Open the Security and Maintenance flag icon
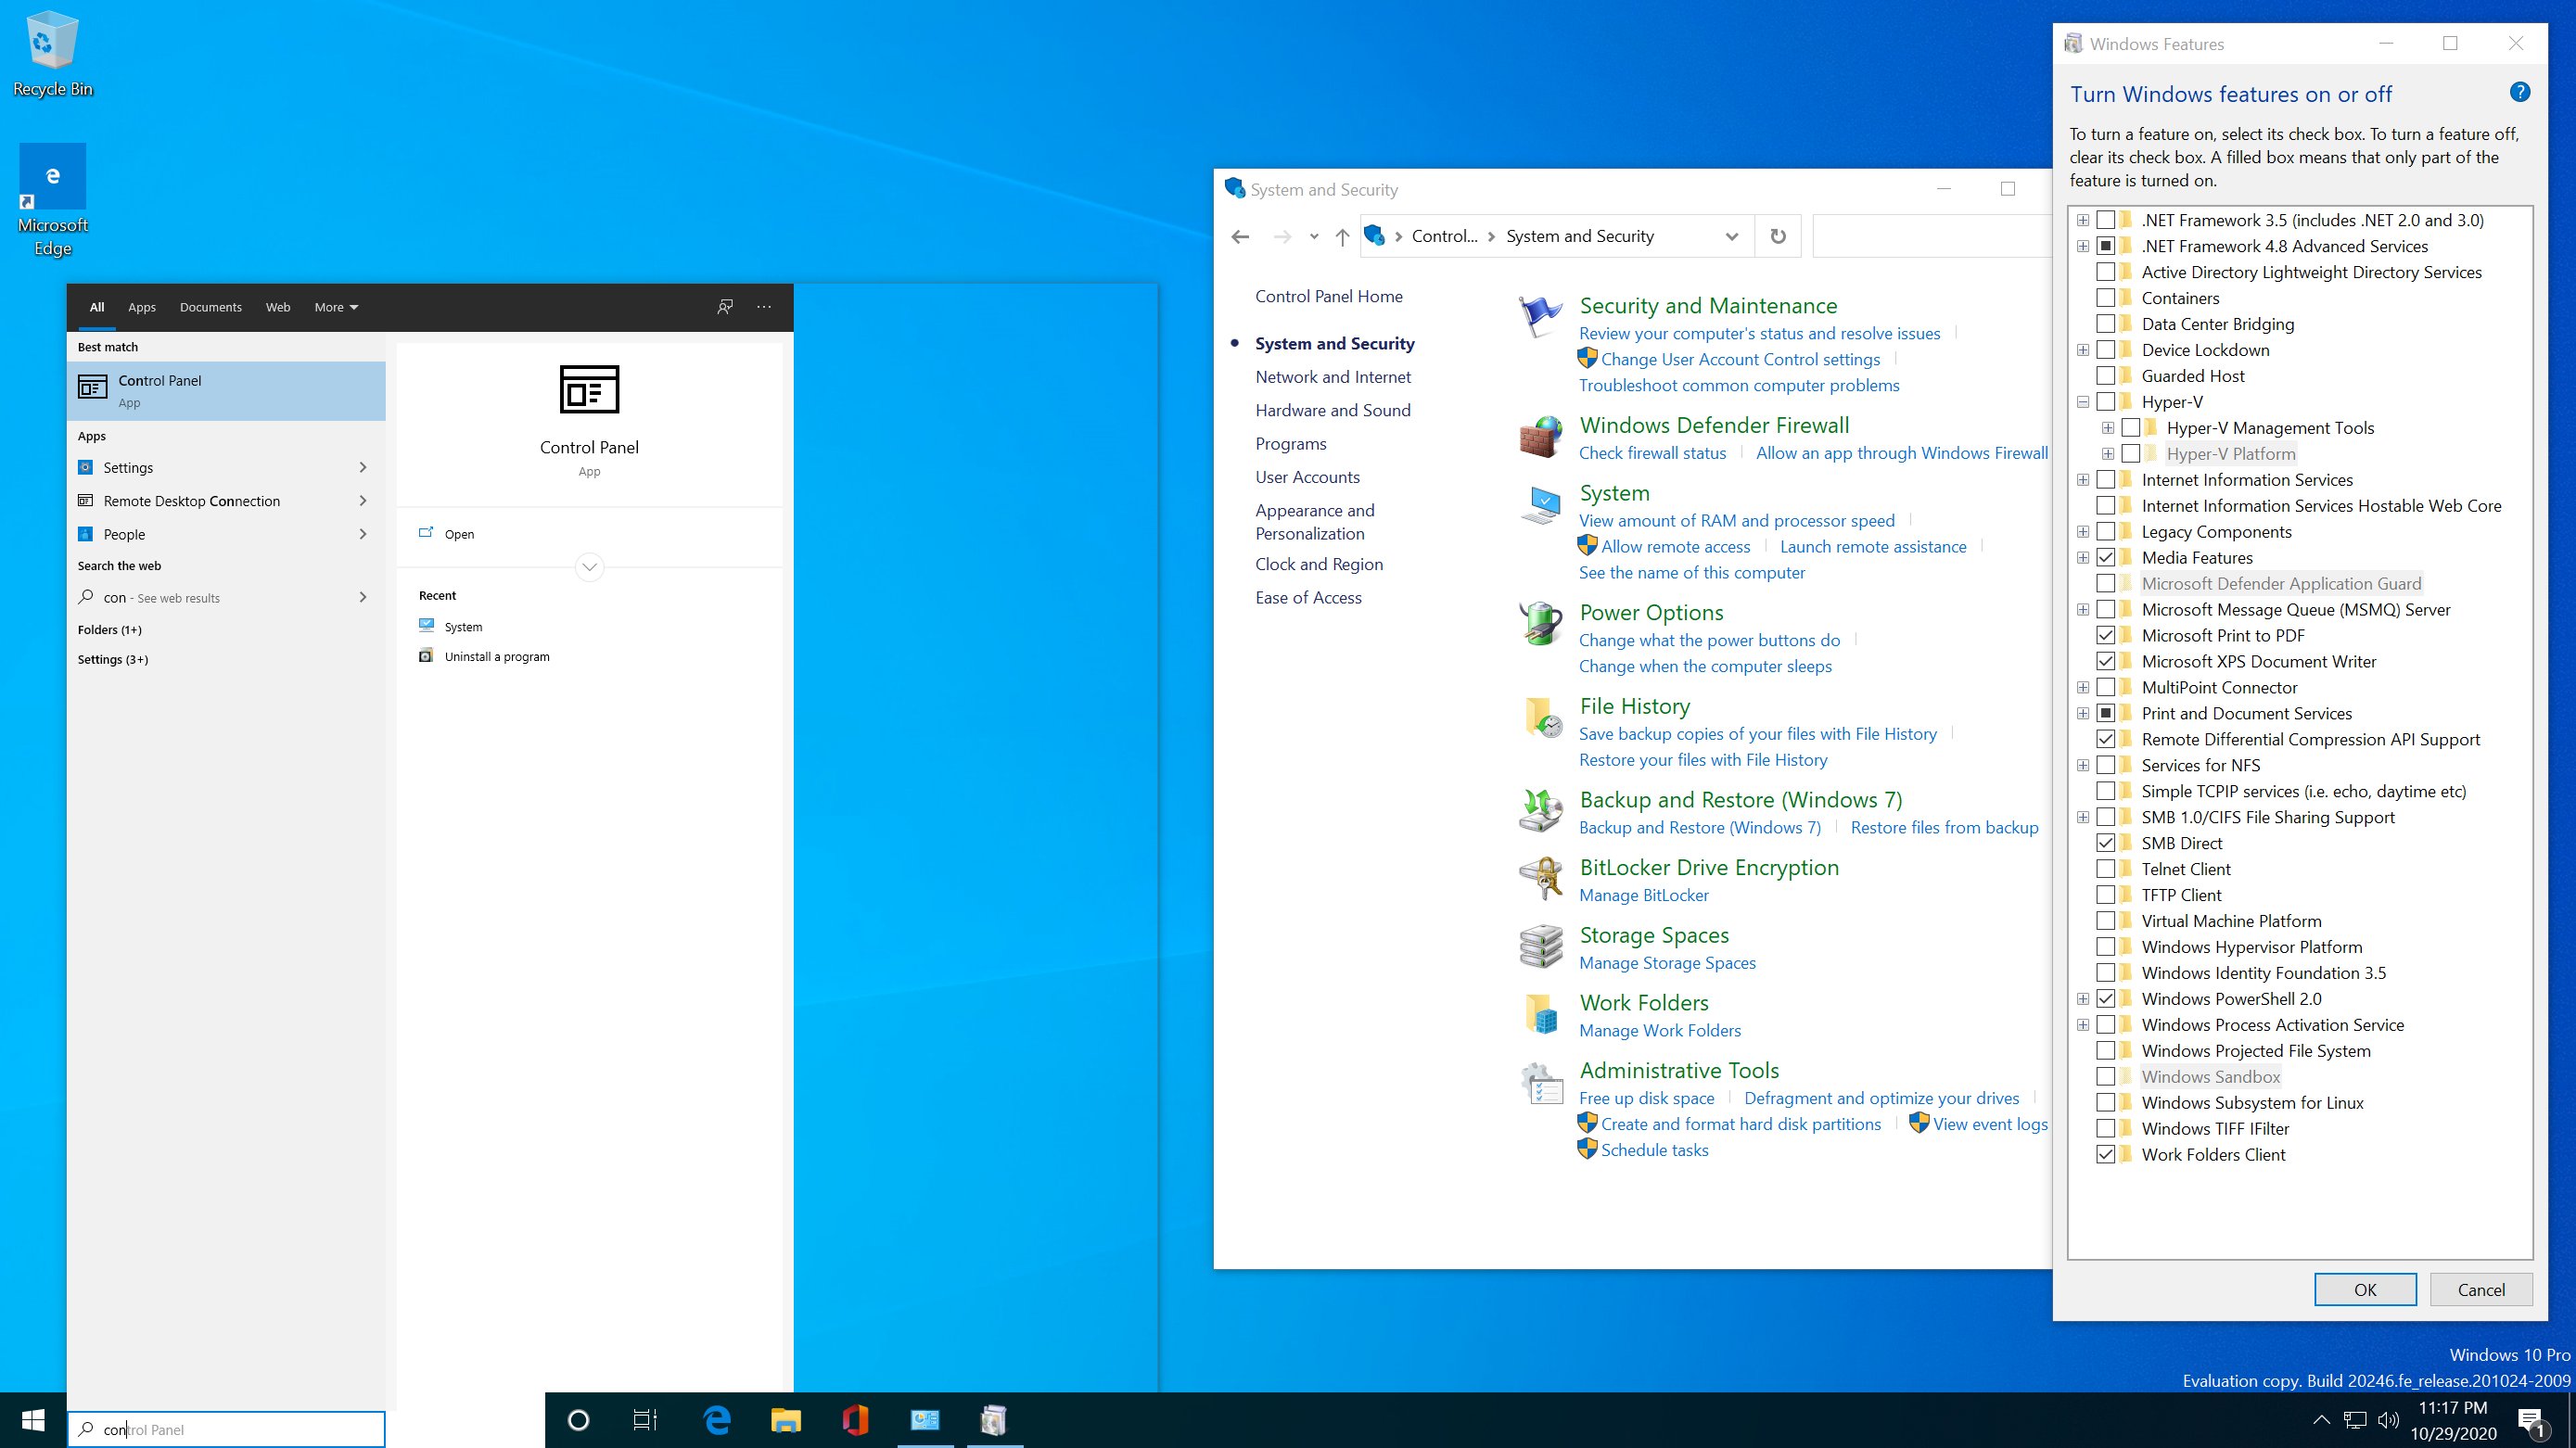 click(x=1540, y=318)
